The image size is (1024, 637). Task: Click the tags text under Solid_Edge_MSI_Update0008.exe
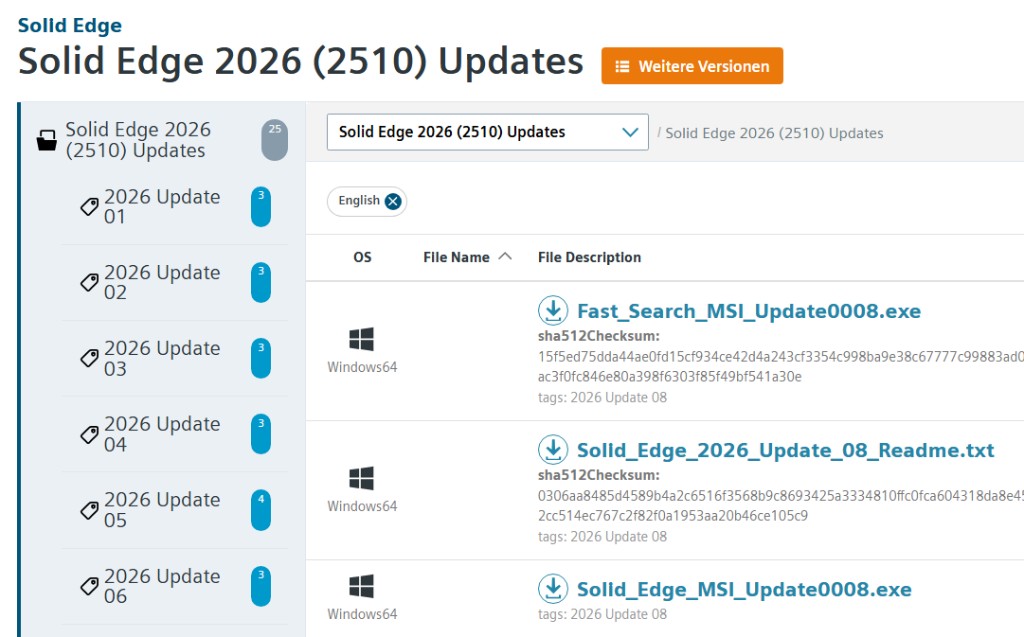pos(602,614)
